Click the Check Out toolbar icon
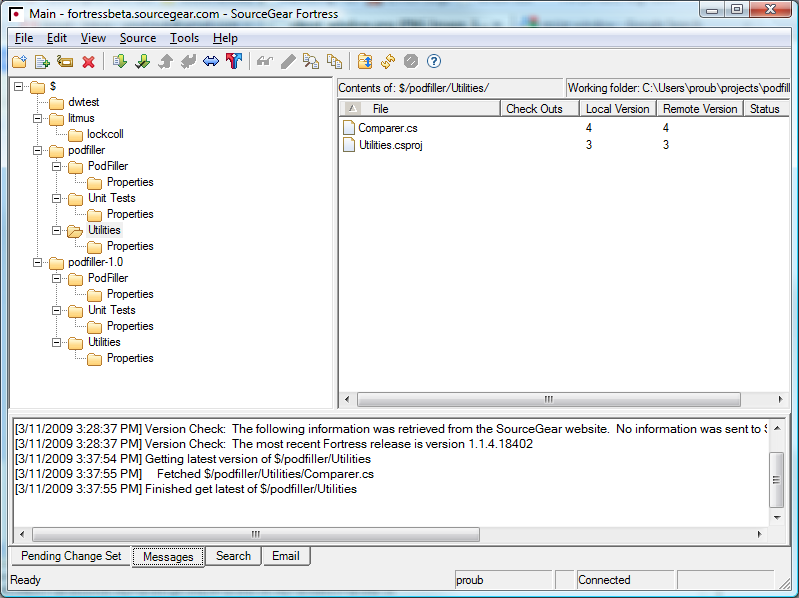 point(142,62)
